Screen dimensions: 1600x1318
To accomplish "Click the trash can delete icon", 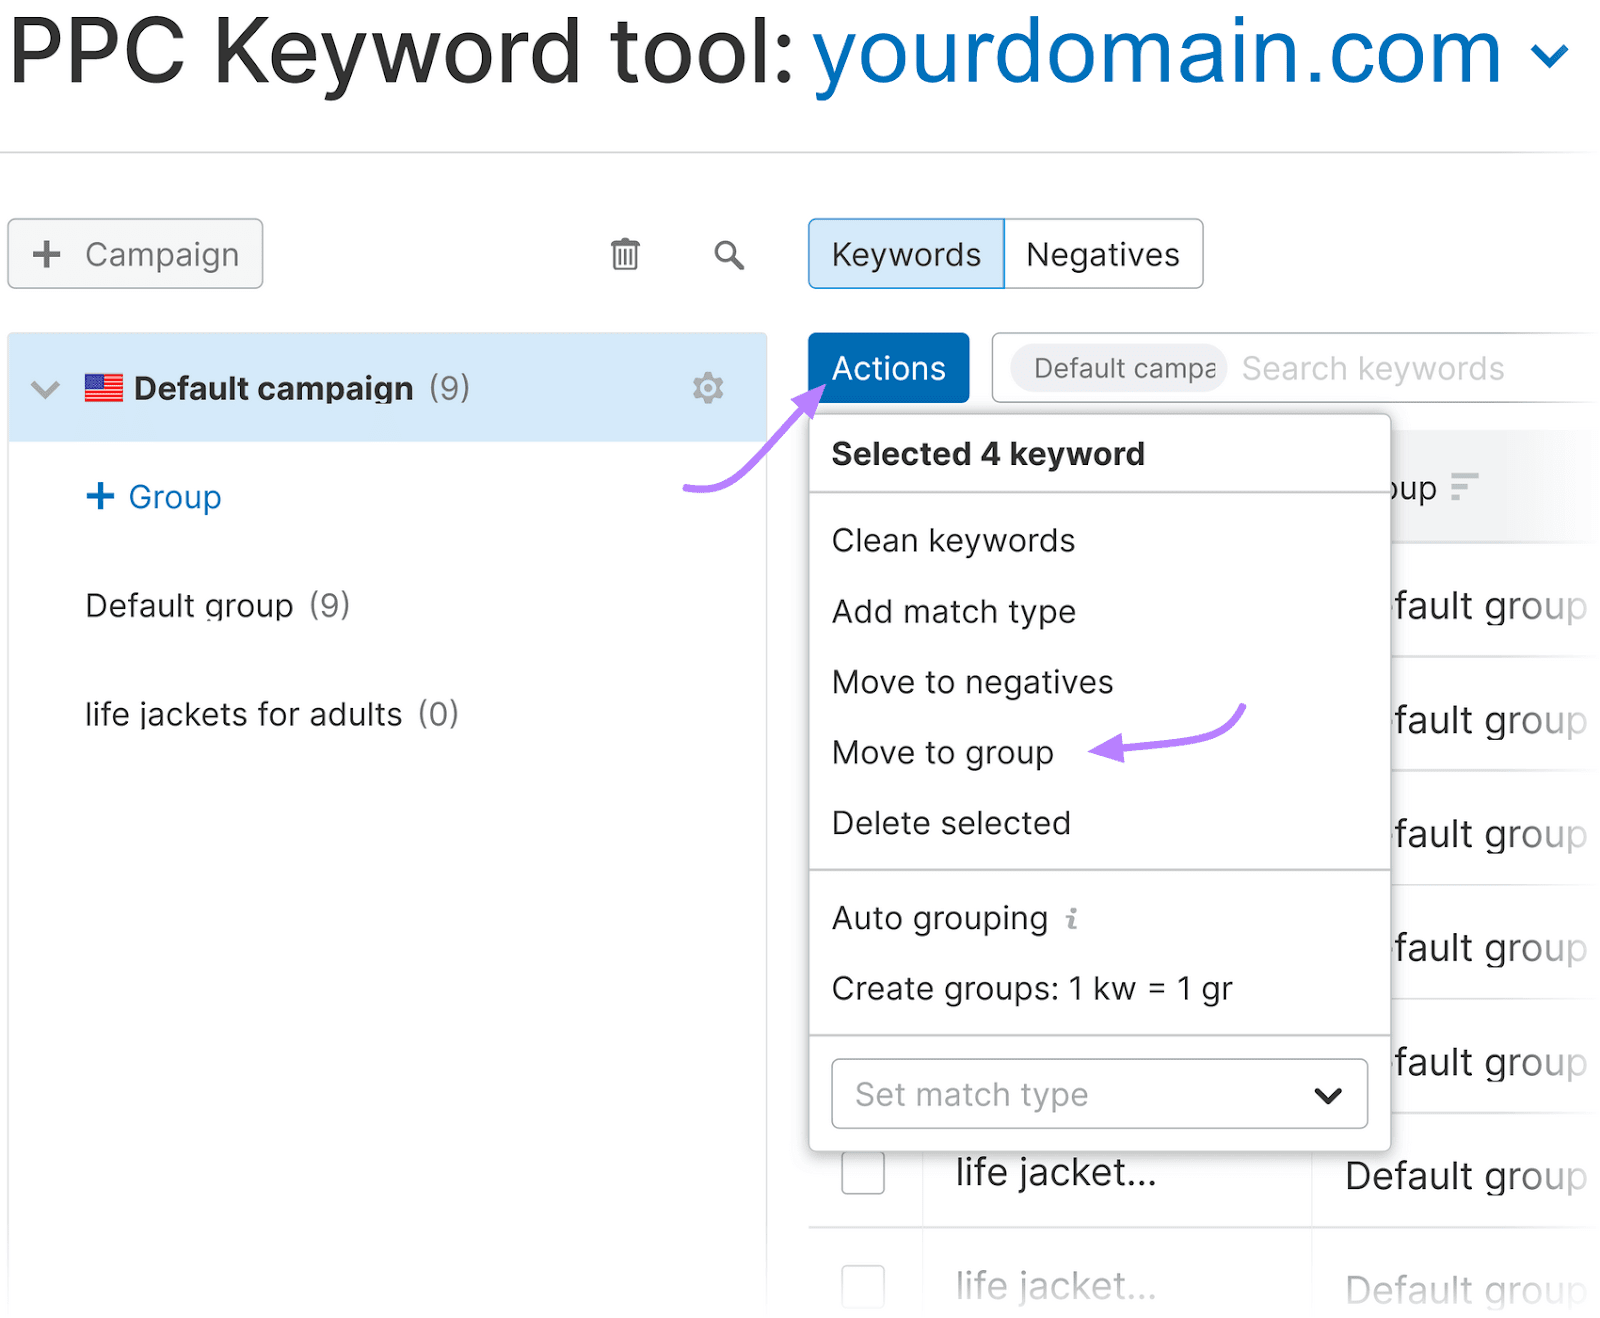I will 625,254.
